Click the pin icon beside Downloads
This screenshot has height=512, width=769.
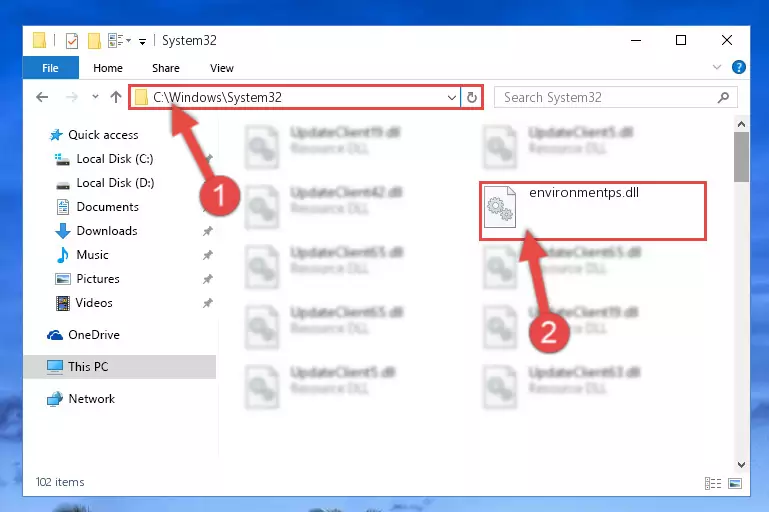208,231
